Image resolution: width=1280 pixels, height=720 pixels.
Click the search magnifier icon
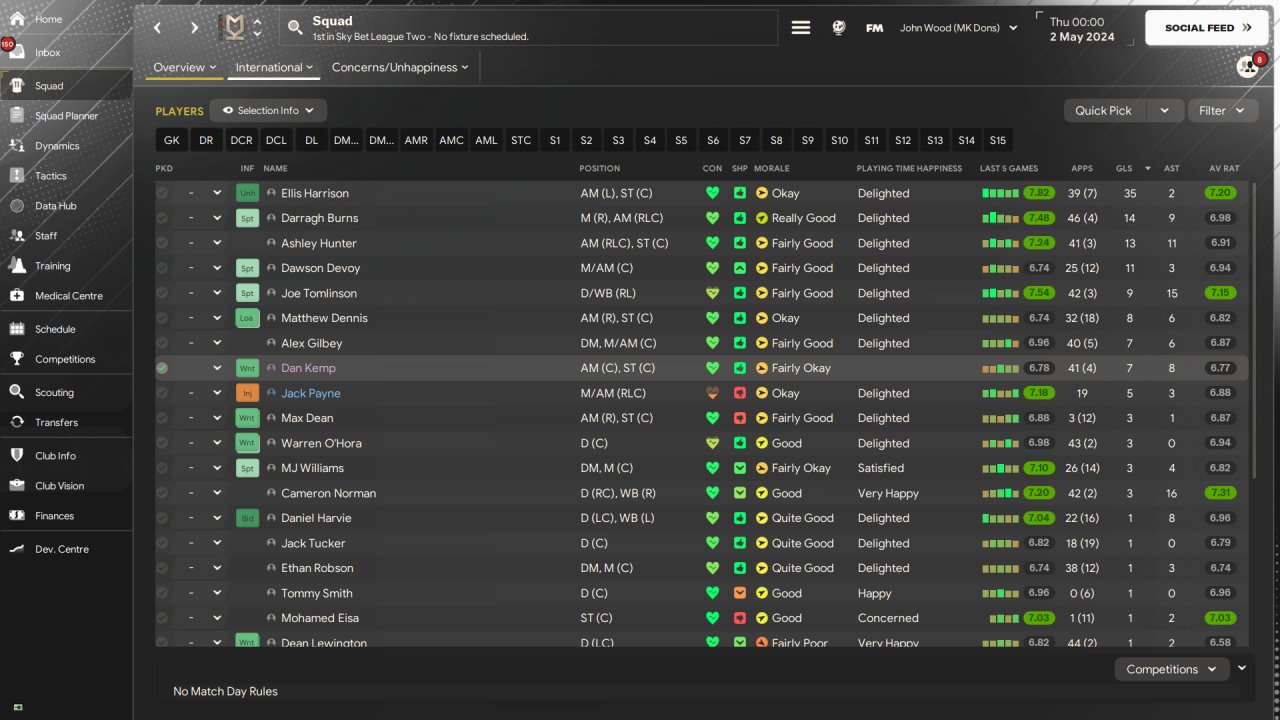click(295, 28)
